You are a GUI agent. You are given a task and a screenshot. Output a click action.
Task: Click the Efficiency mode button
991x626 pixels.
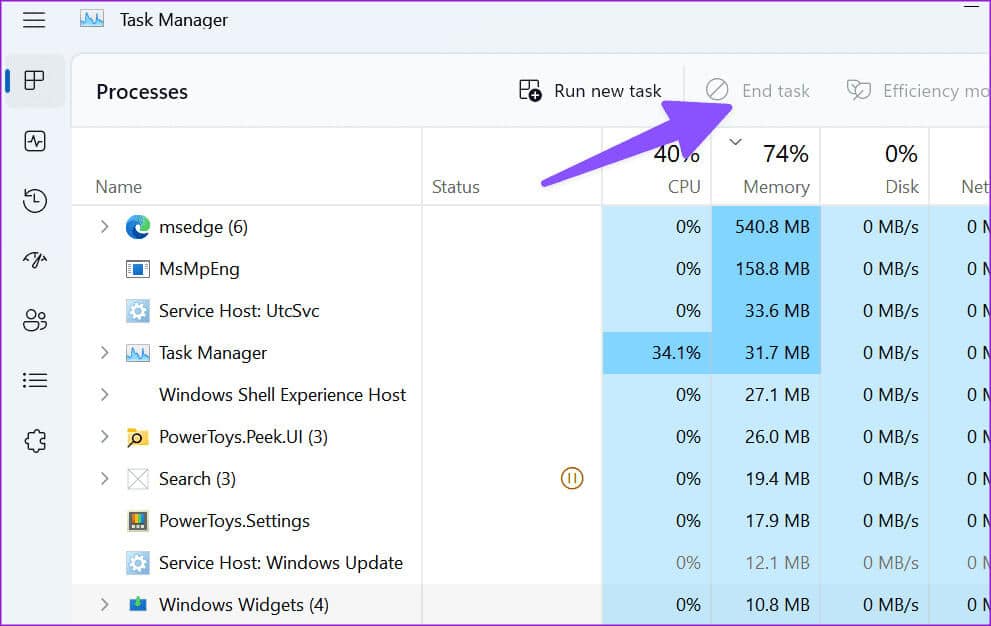[918, 90]
